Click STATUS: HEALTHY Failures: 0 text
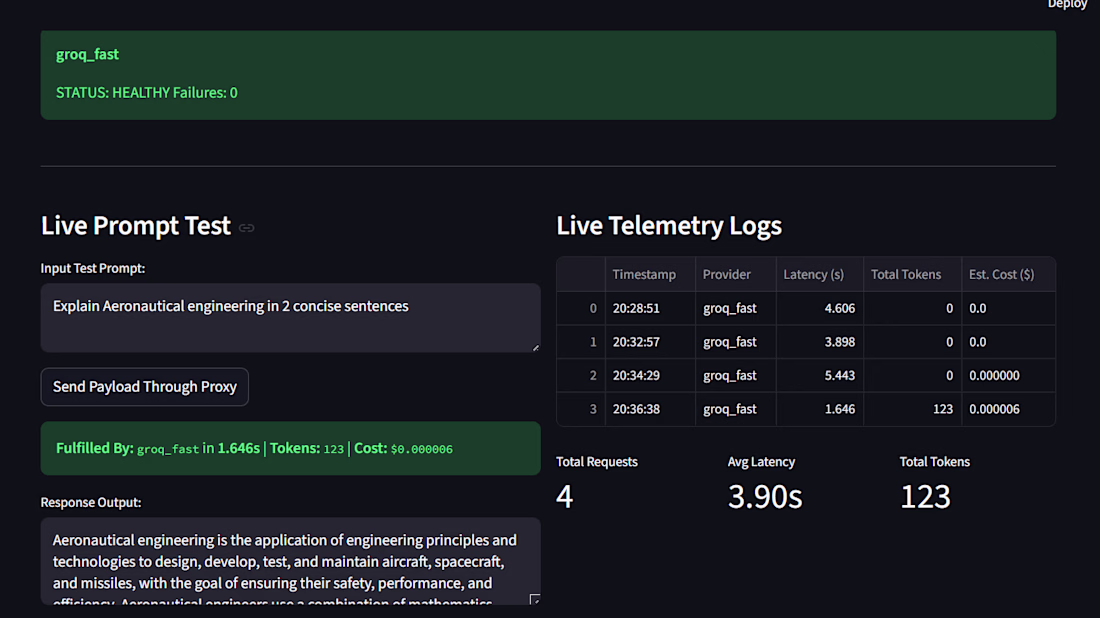This screenshot has height=618, width=1100. (x=147, y=93)
